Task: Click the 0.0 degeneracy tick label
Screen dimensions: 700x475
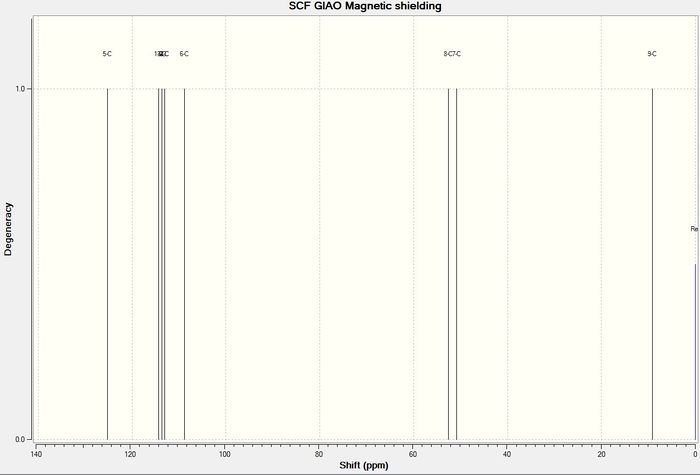Action: click(x=20, y=440)
